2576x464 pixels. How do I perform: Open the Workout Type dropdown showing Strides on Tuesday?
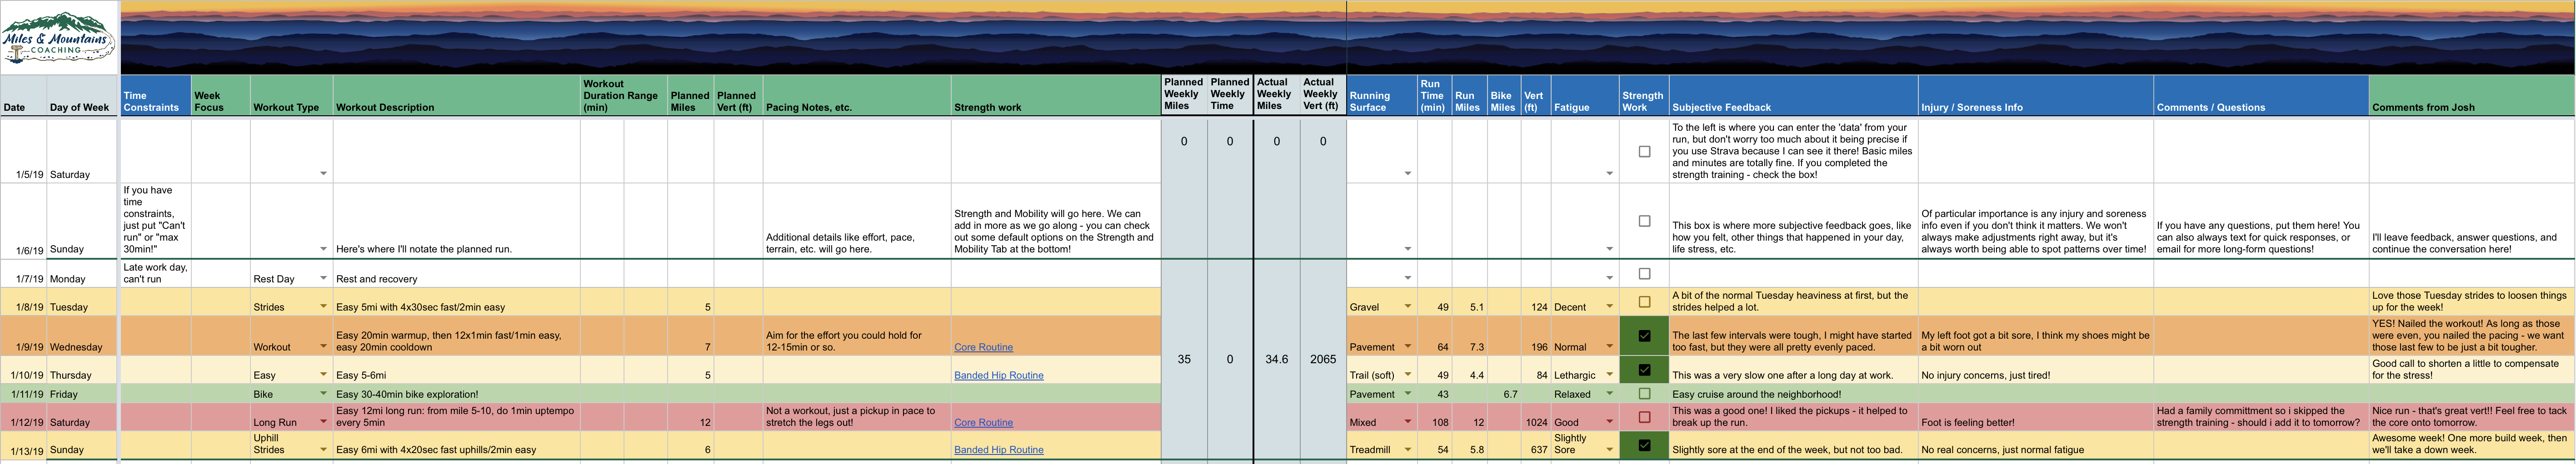pyautogui.click(x=323, y=306)
